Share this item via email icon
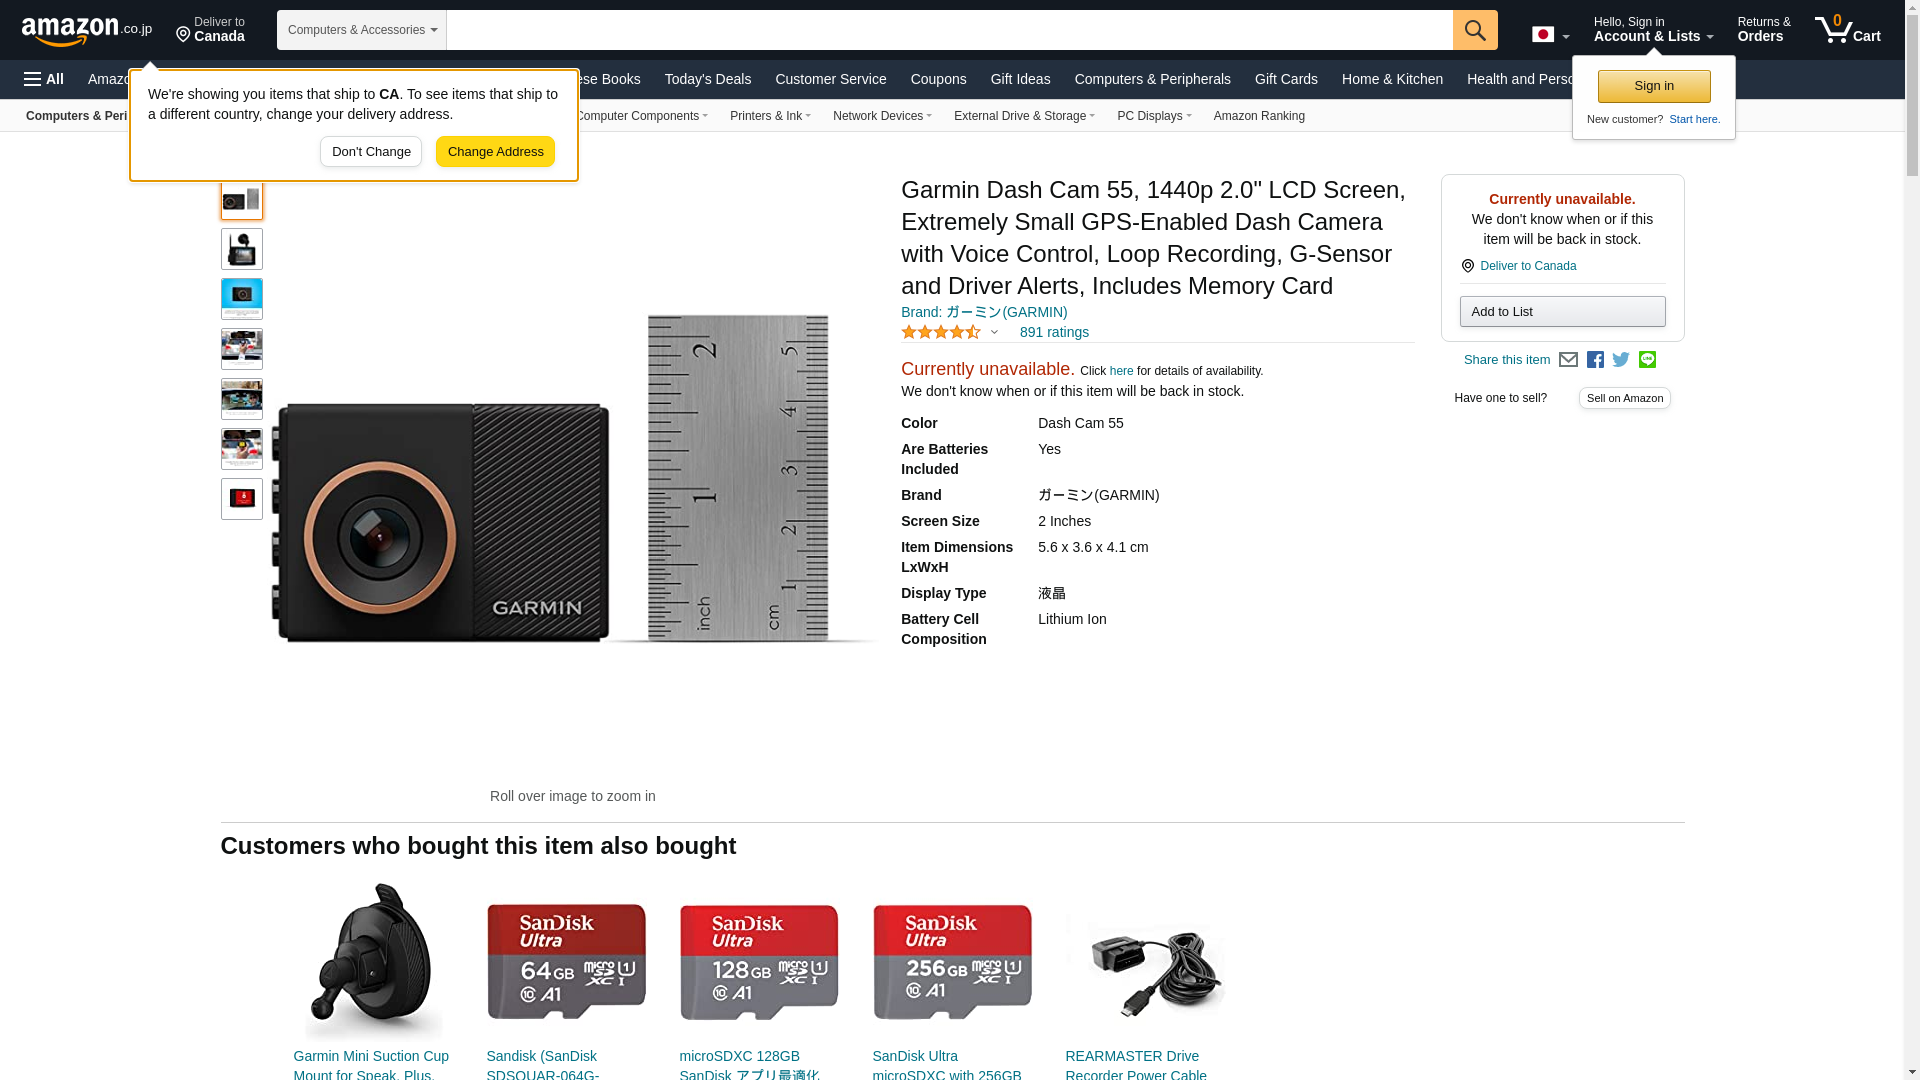The height and width of the screenshot is (1080, 1920). point(1568,360)
